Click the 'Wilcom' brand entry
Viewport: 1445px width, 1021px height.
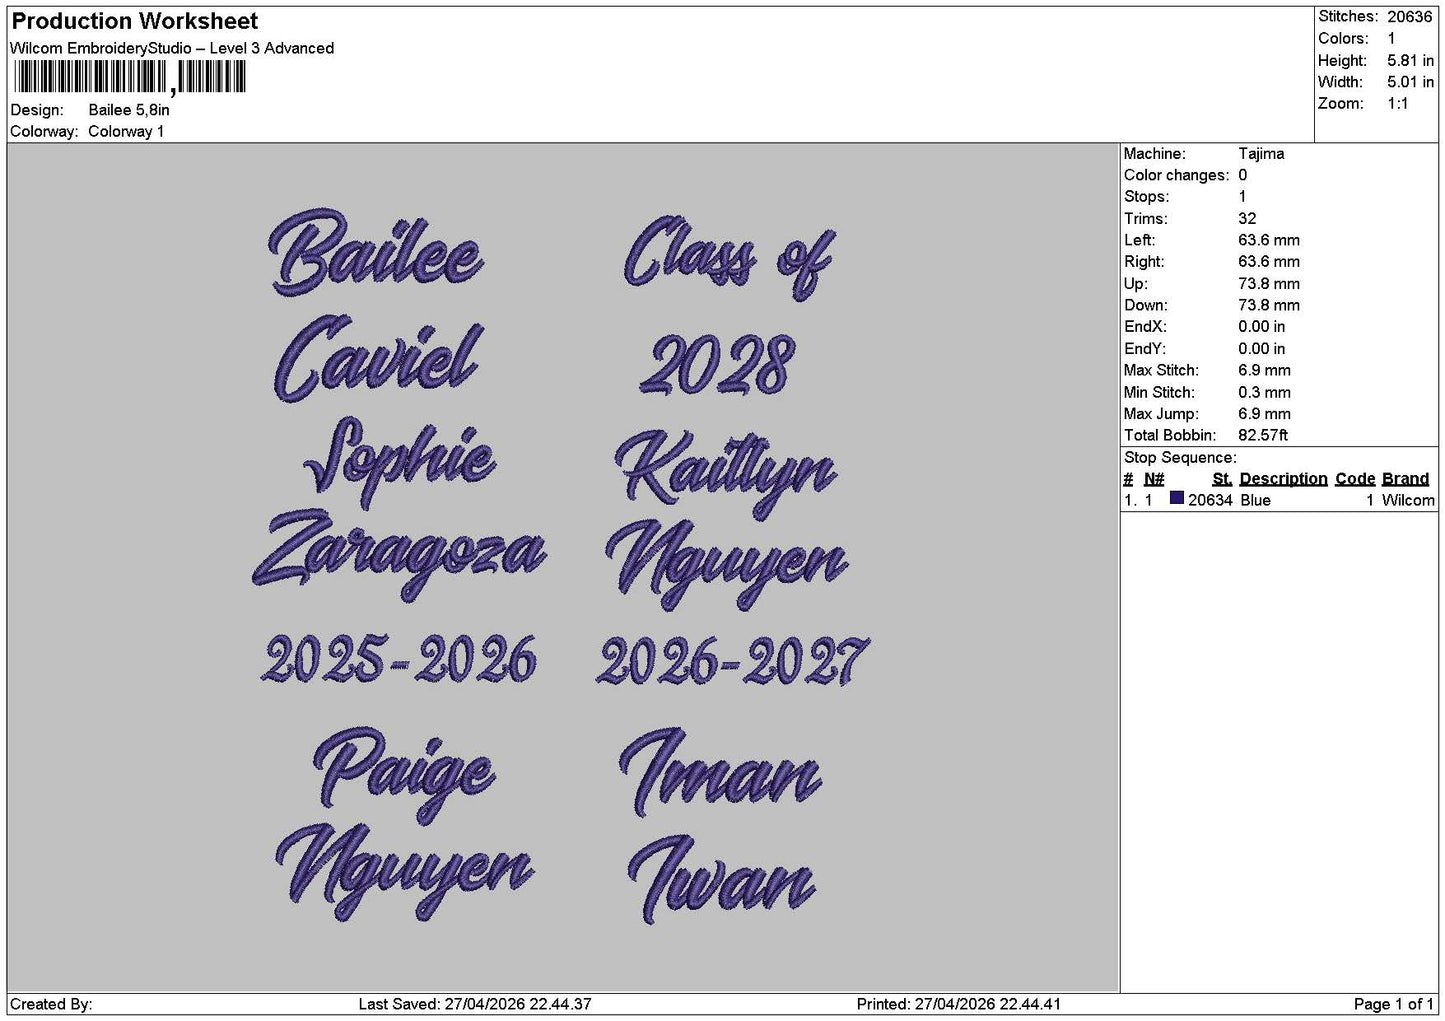point(1408,500)
